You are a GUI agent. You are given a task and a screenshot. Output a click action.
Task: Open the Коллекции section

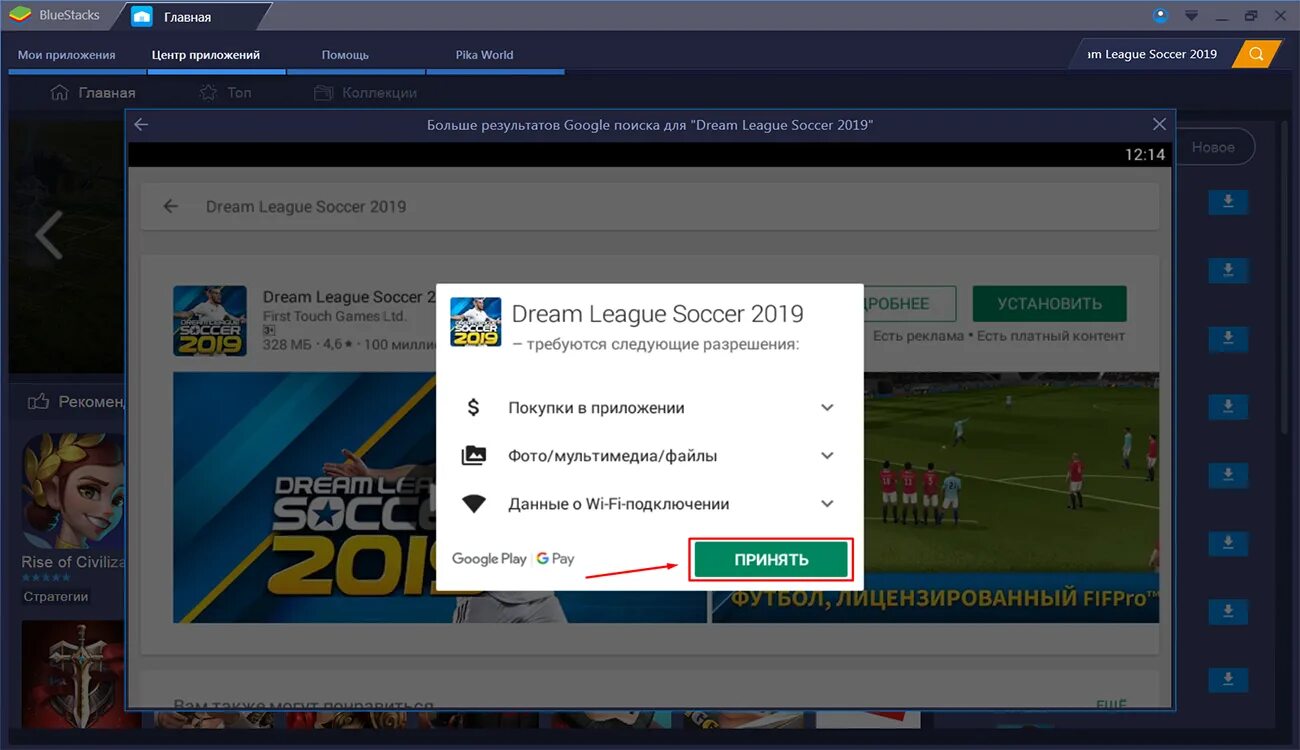pos(365,93)
